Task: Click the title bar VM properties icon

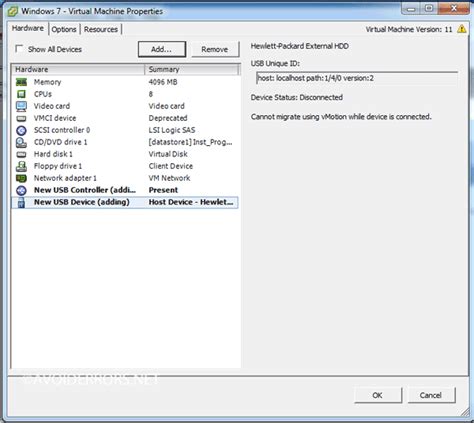Action: click(x=12, y=11)
